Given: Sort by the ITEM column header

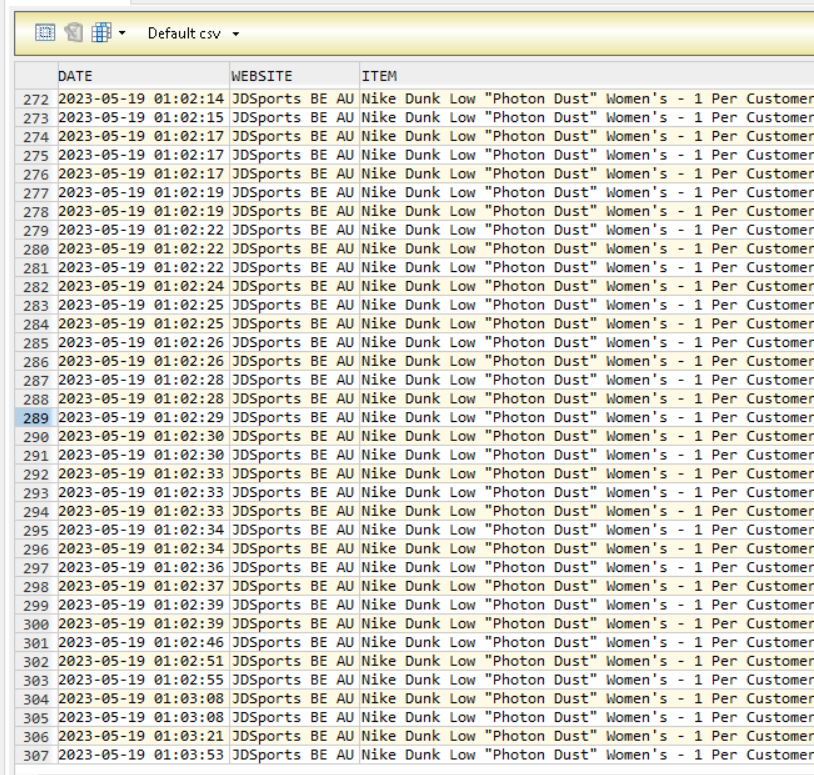Looking at the screenshot, I should click(x=587, y=76).
